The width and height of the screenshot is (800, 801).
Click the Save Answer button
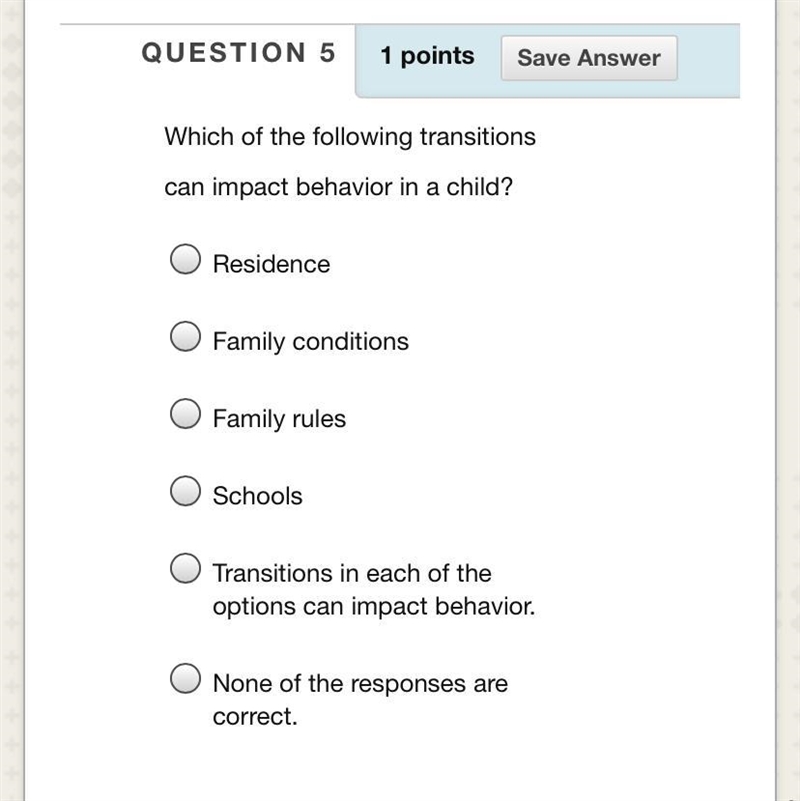pos(589,58)
